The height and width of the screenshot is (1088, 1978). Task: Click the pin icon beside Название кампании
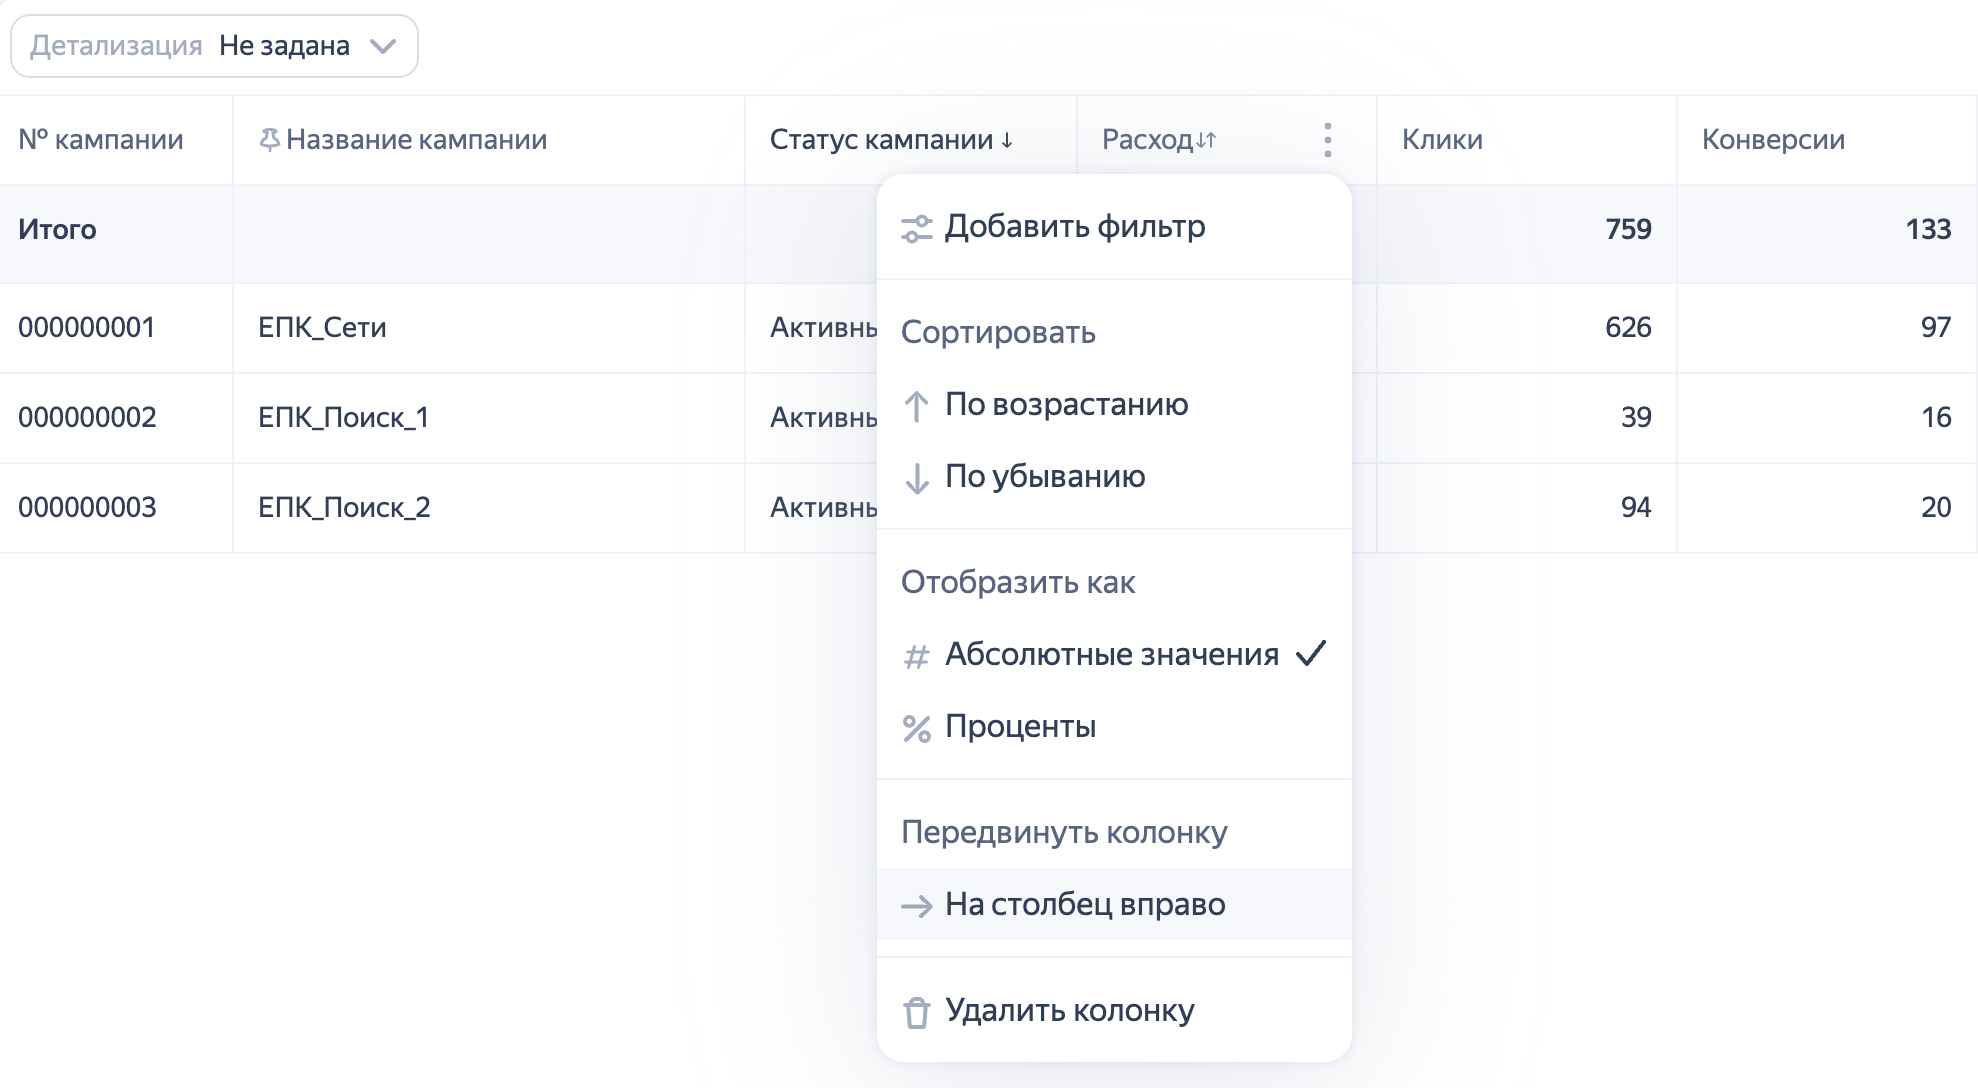[269, 140]
